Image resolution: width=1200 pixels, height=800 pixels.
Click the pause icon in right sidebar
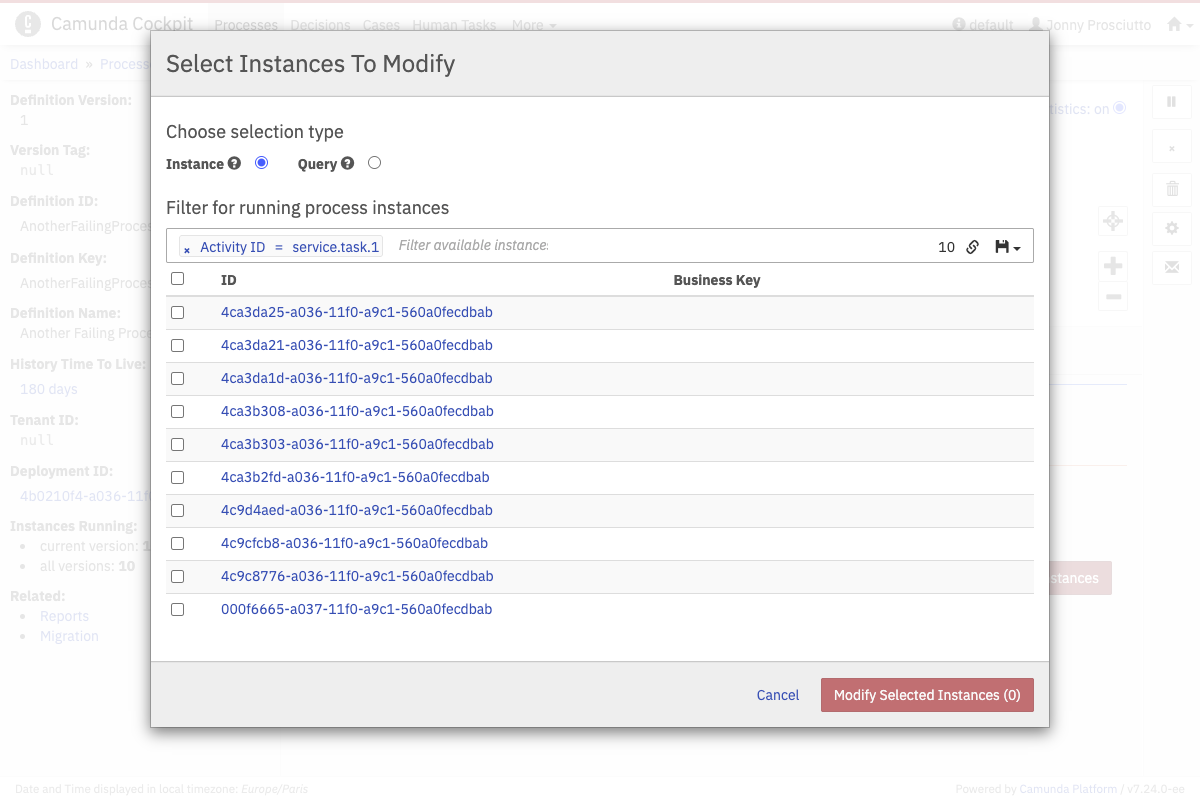tap(1172, 101)
